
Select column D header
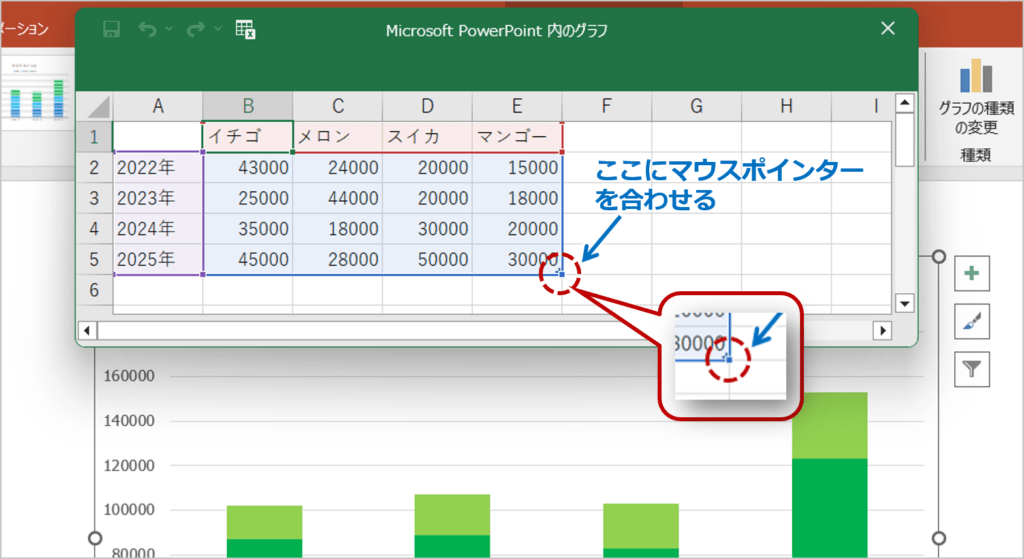click(x=427, y=106)
